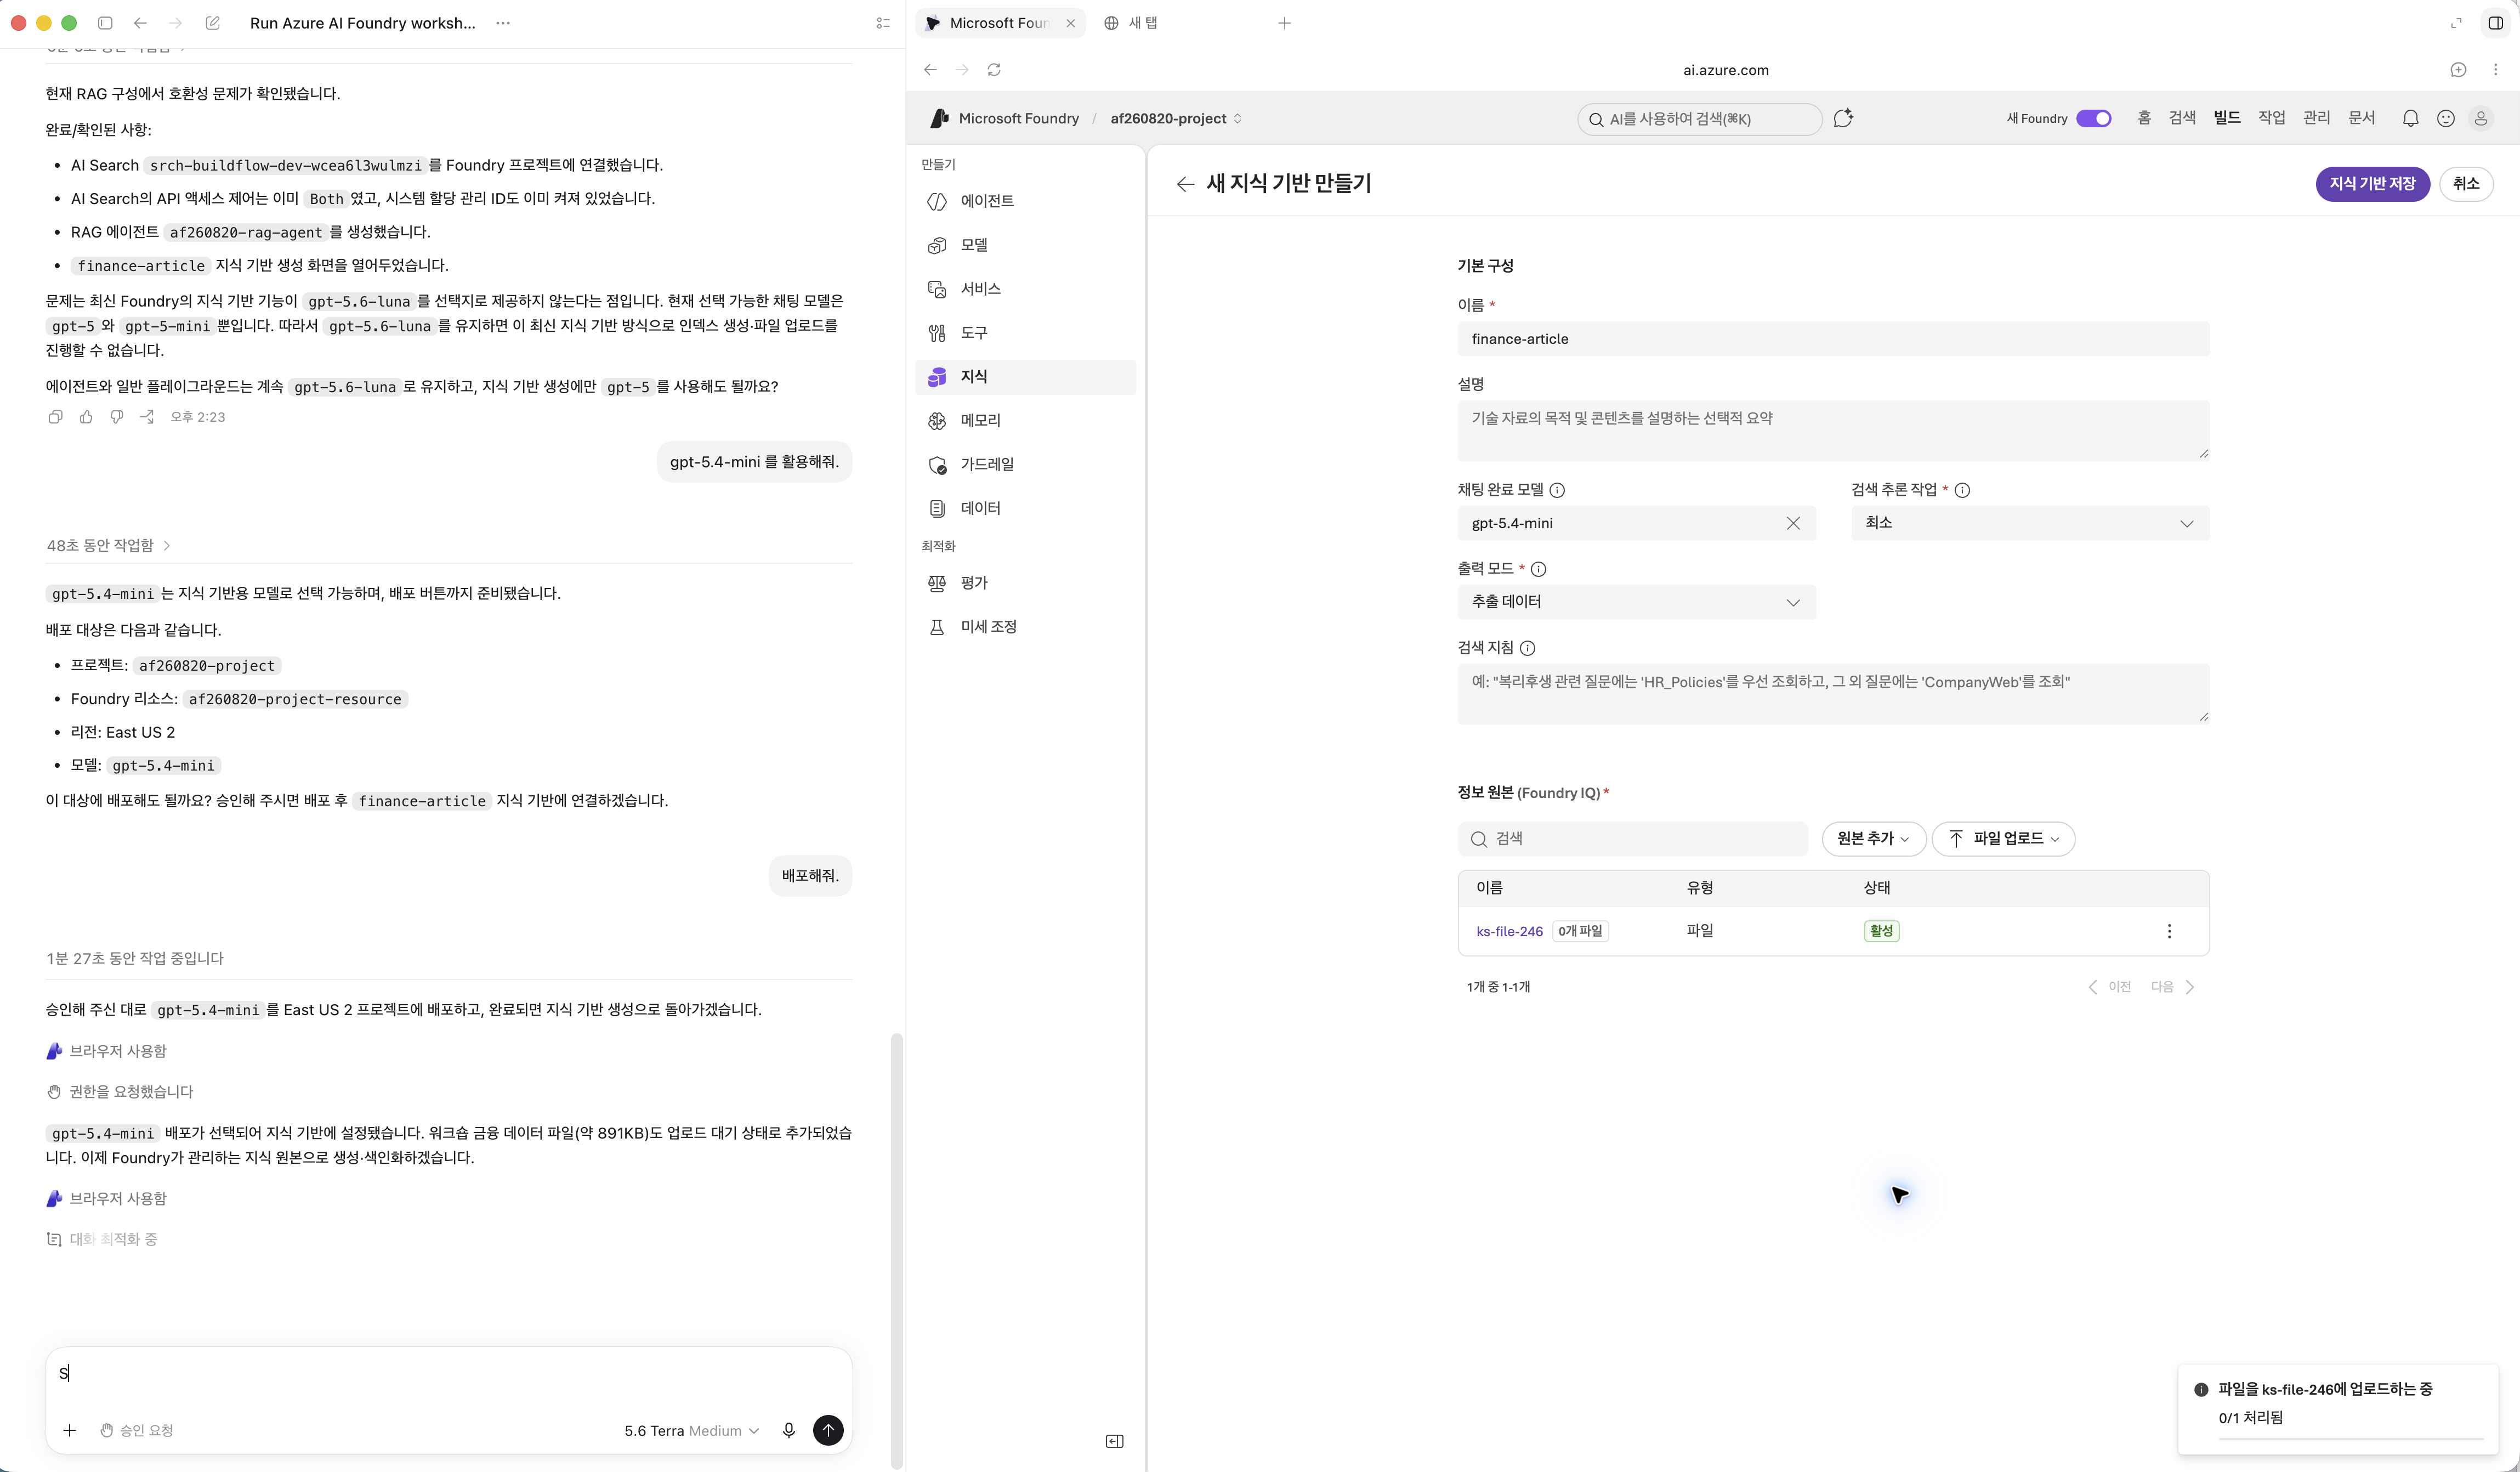Image resolution: width=2520 pixels, height=1472 pixels.
Task: Open the feedback smiley icon
Action: pos(2445,119)
